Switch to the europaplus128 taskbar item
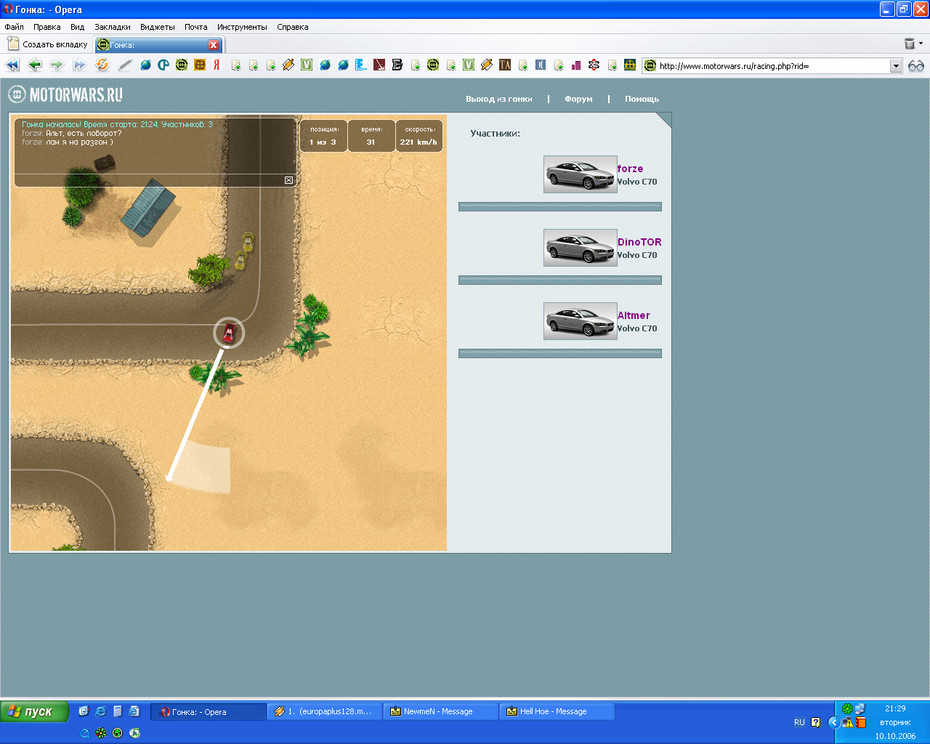930x744 pixels. (x=324, y=711)
